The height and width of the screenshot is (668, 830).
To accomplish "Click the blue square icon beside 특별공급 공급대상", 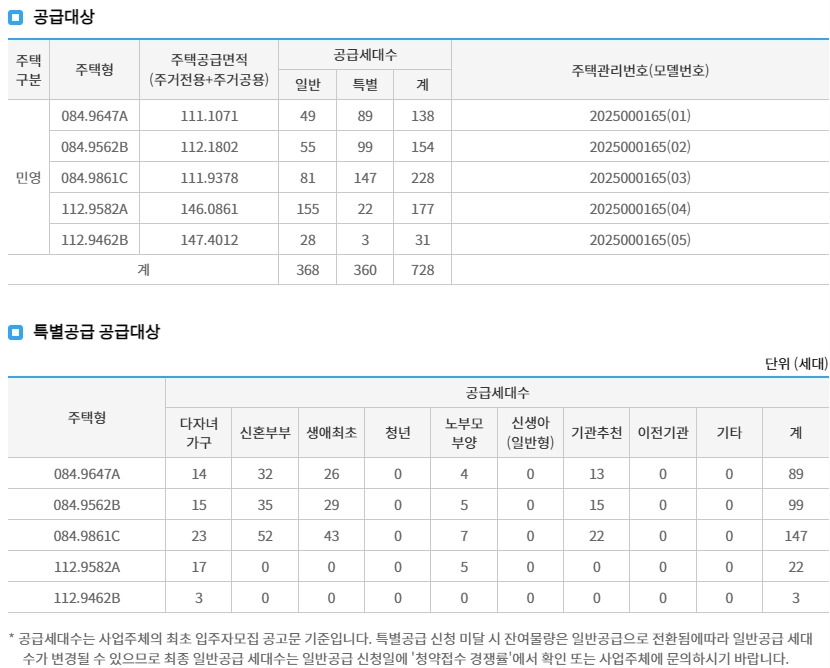I will click(x=14, y=332).
